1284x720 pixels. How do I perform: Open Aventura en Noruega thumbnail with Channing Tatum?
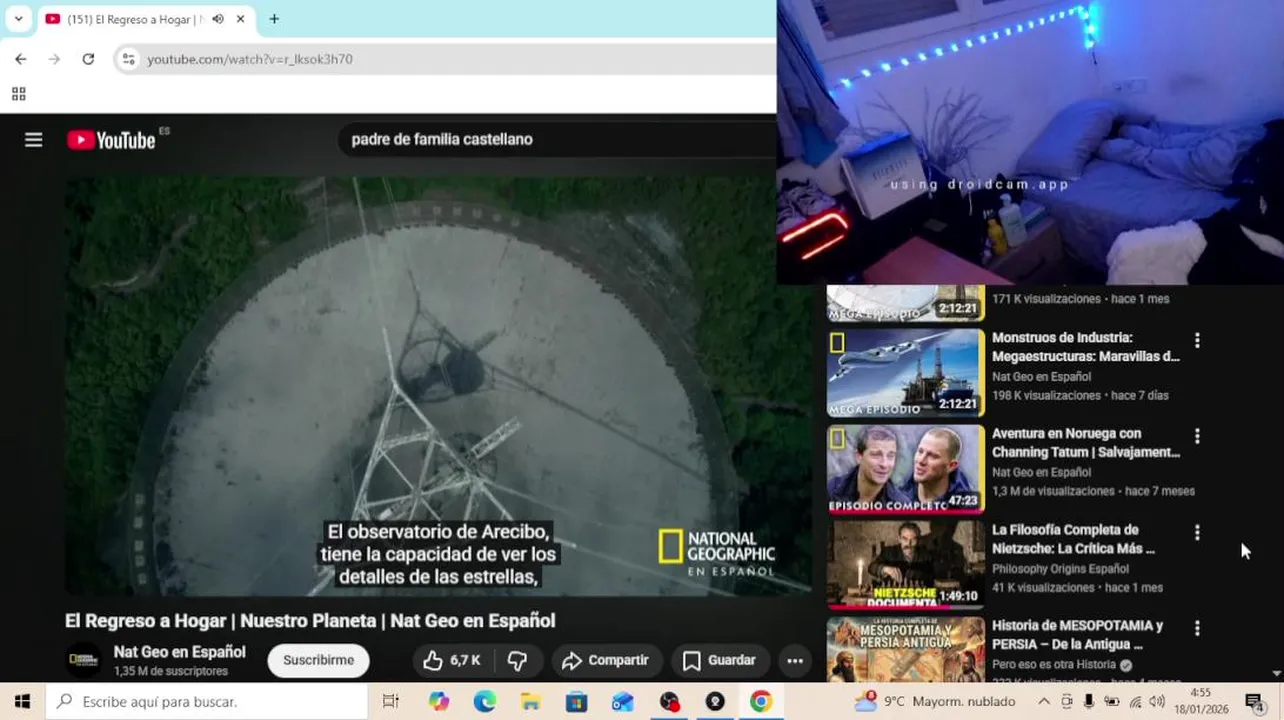click(905, 468)
